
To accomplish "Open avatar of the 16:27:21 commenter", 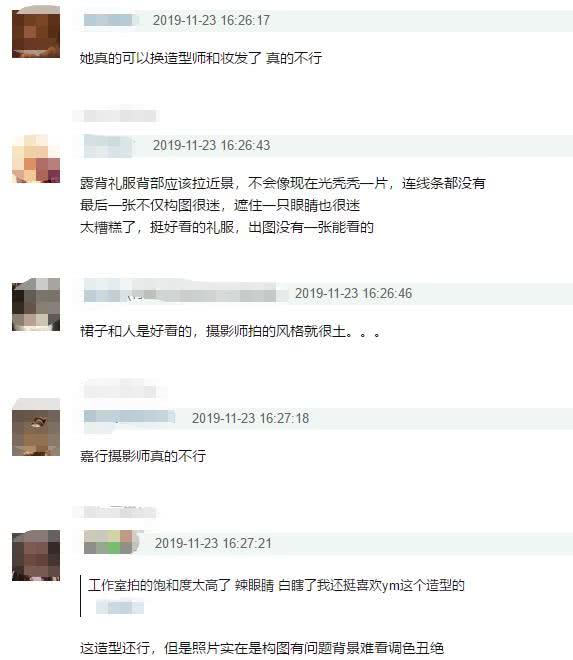I will click(36, 555).
